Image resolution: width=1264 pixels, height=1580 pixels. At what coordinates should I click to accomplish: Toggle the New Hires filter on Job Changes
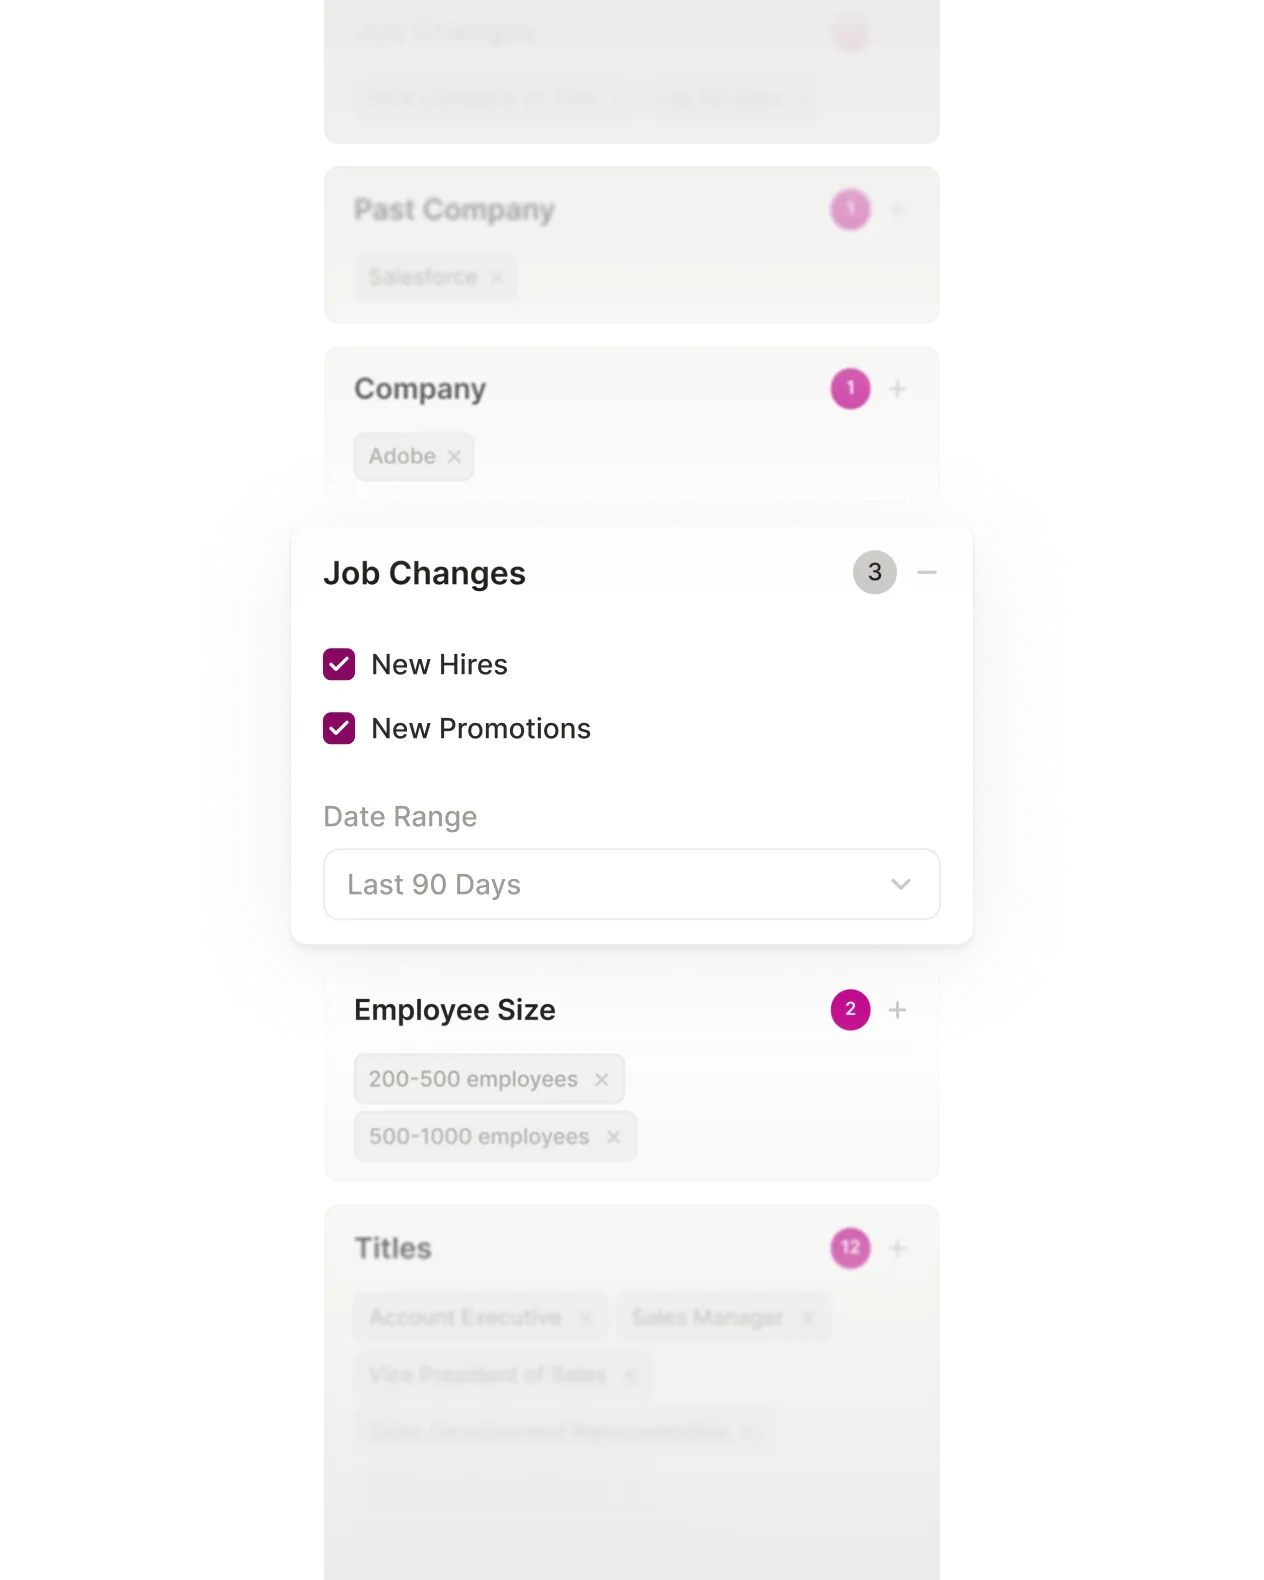(x=339, y=664)
